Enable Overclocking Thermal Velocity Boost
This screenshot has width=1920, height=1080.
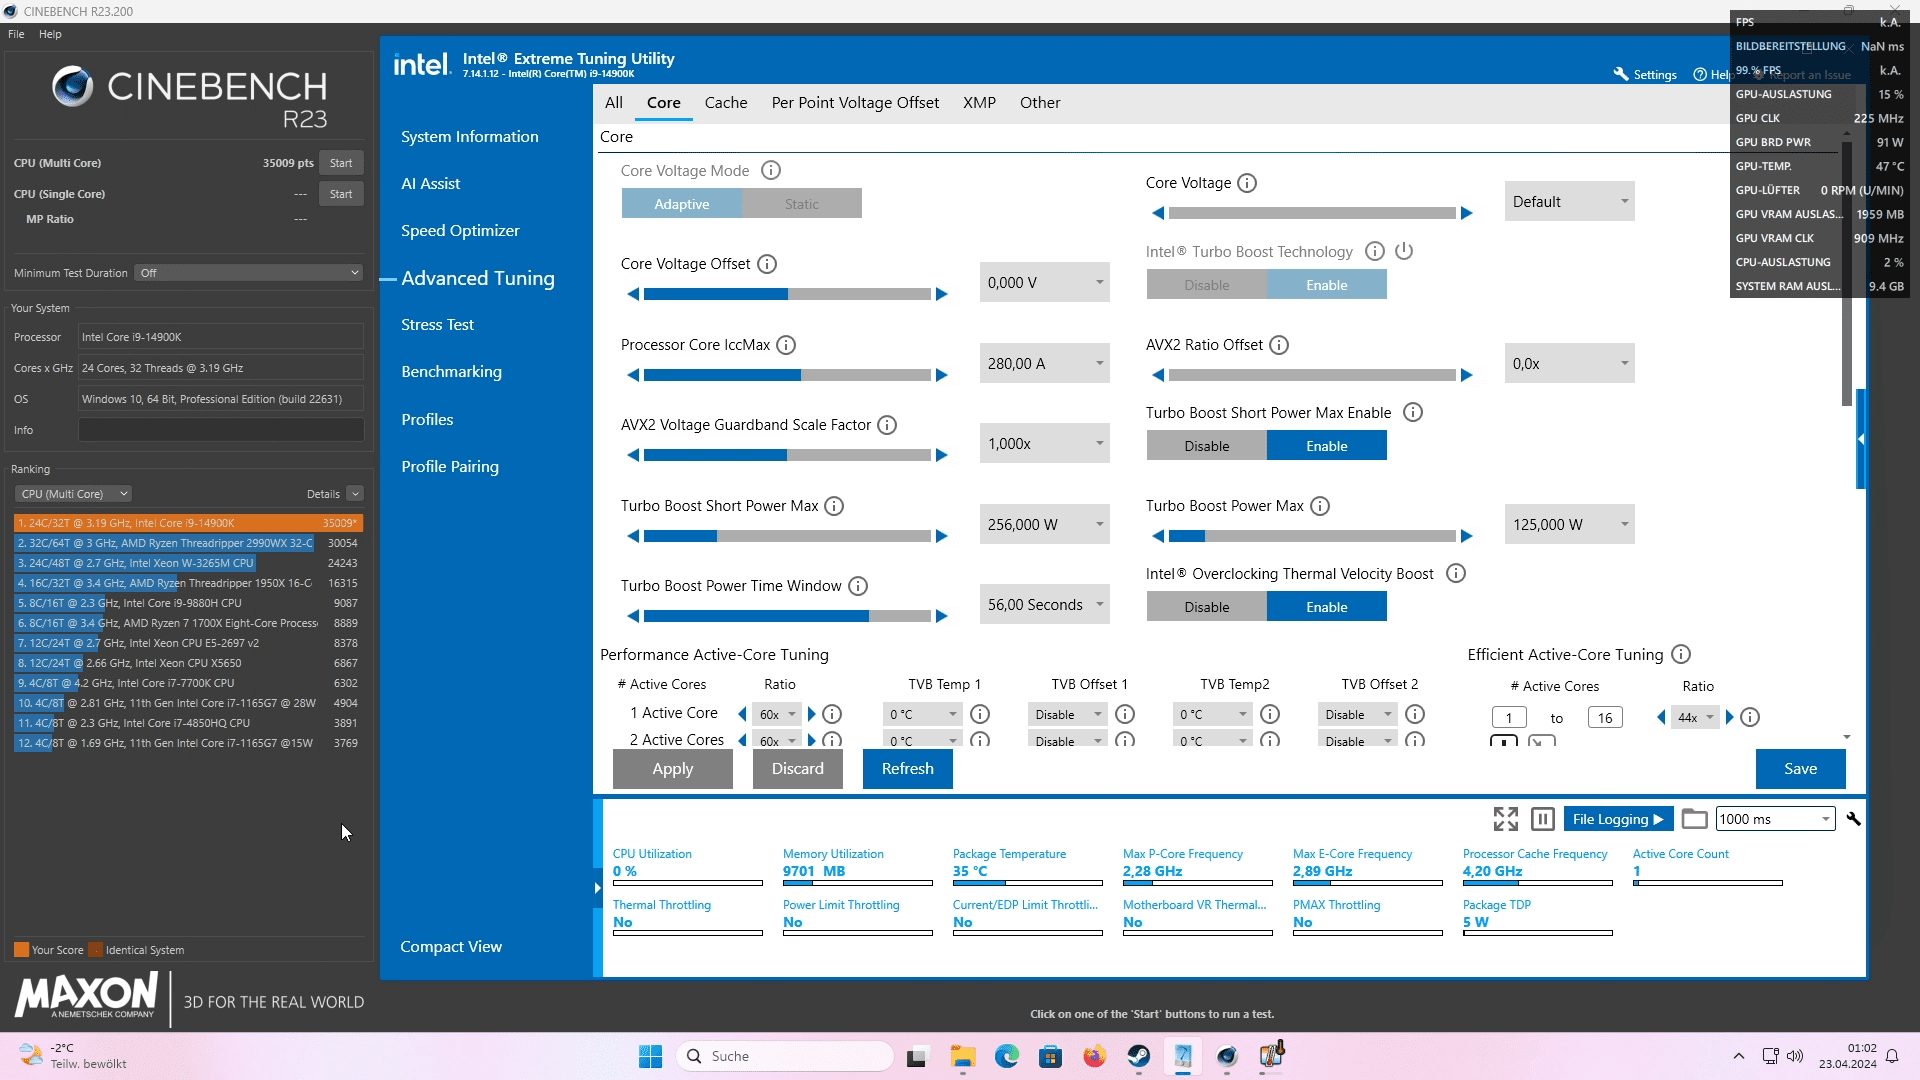click(1327, 607)
